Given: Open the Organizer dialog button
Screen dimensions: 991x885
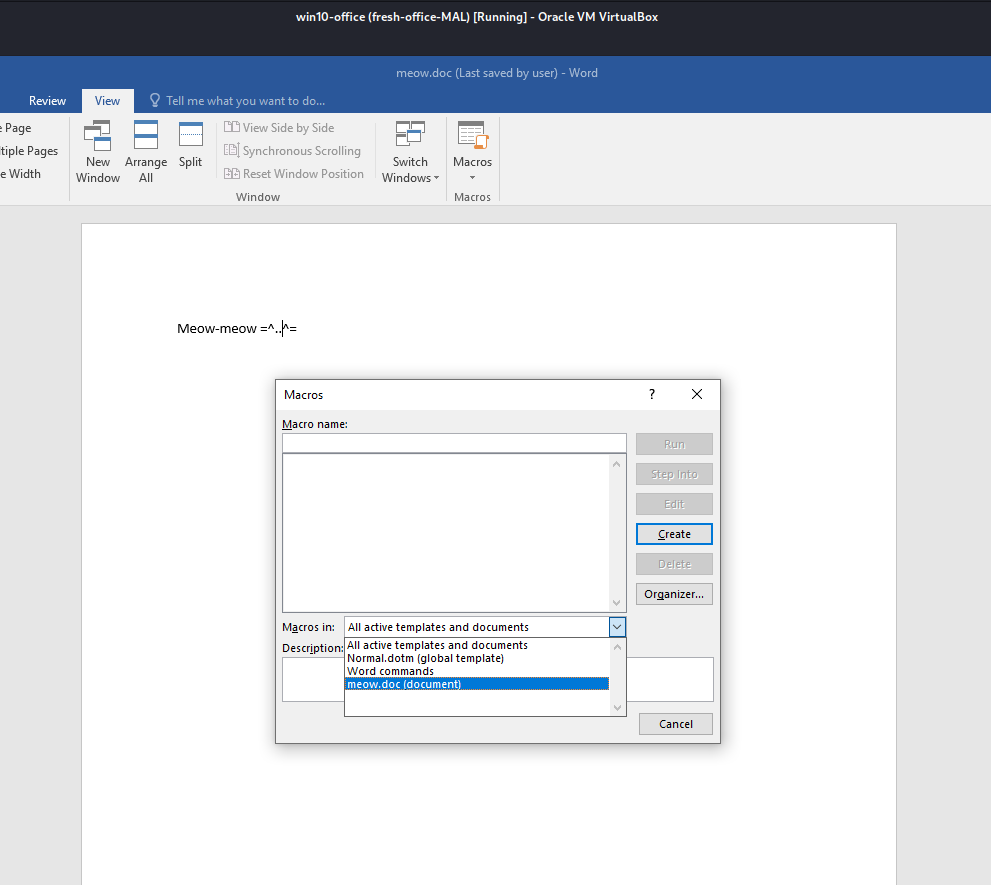Looking at the screenshot, I should 674,594.
